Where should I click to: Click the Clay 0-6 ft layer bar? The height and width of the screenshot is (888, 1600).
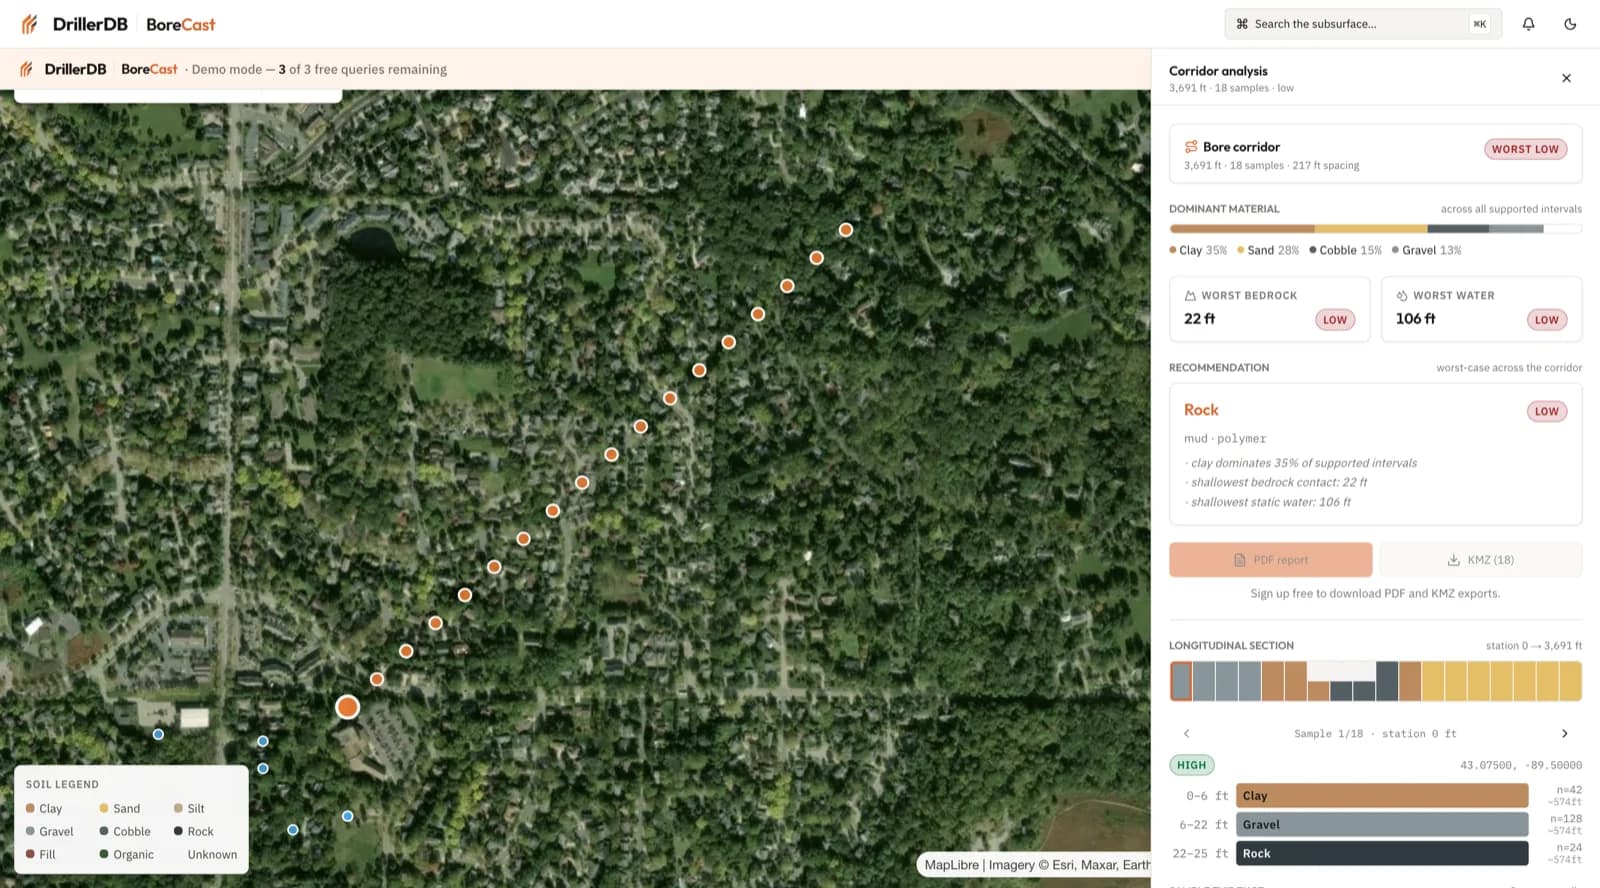click(1382, 796)
